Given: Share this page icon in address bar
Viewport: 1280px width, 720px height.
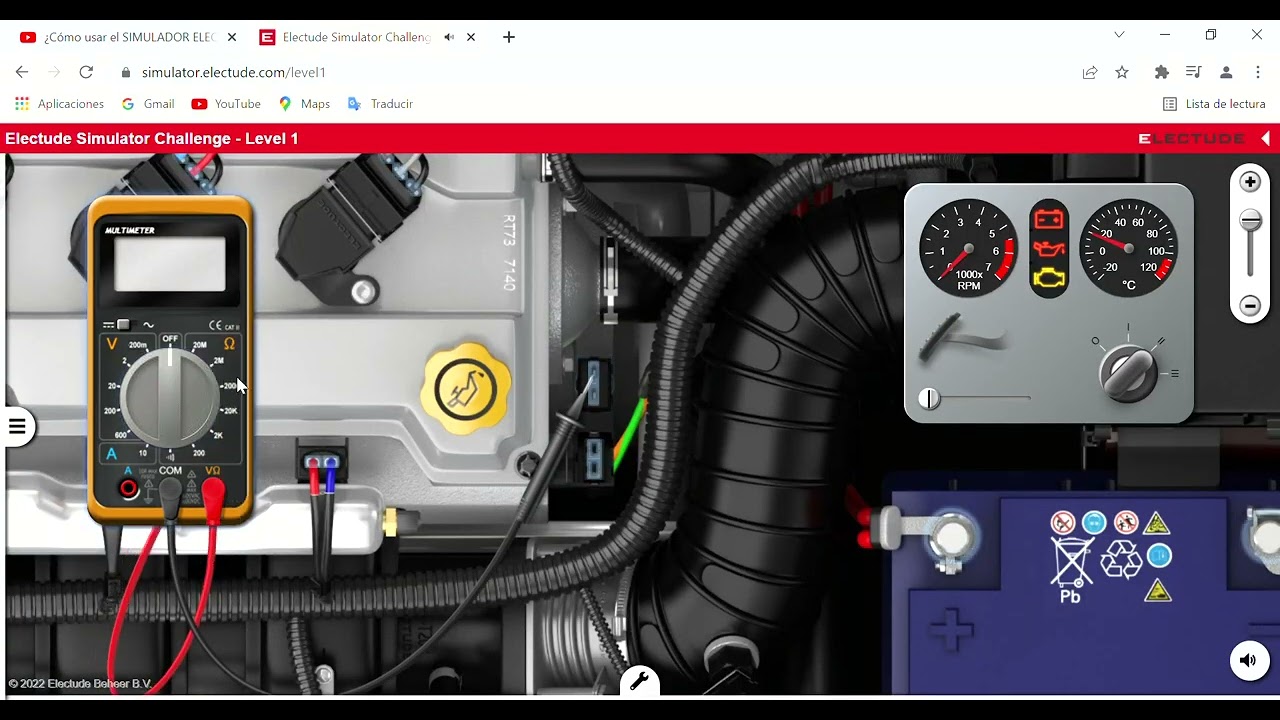Looking at the screenshot, I should pos(1090,72).
